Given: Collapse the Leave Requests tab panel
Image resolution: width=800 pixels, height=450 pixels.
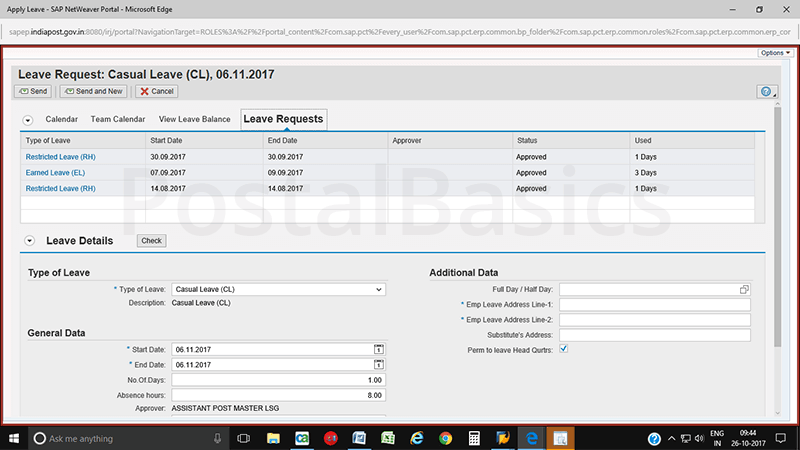Looking at the screenshot, I should [x=28, y=120].
